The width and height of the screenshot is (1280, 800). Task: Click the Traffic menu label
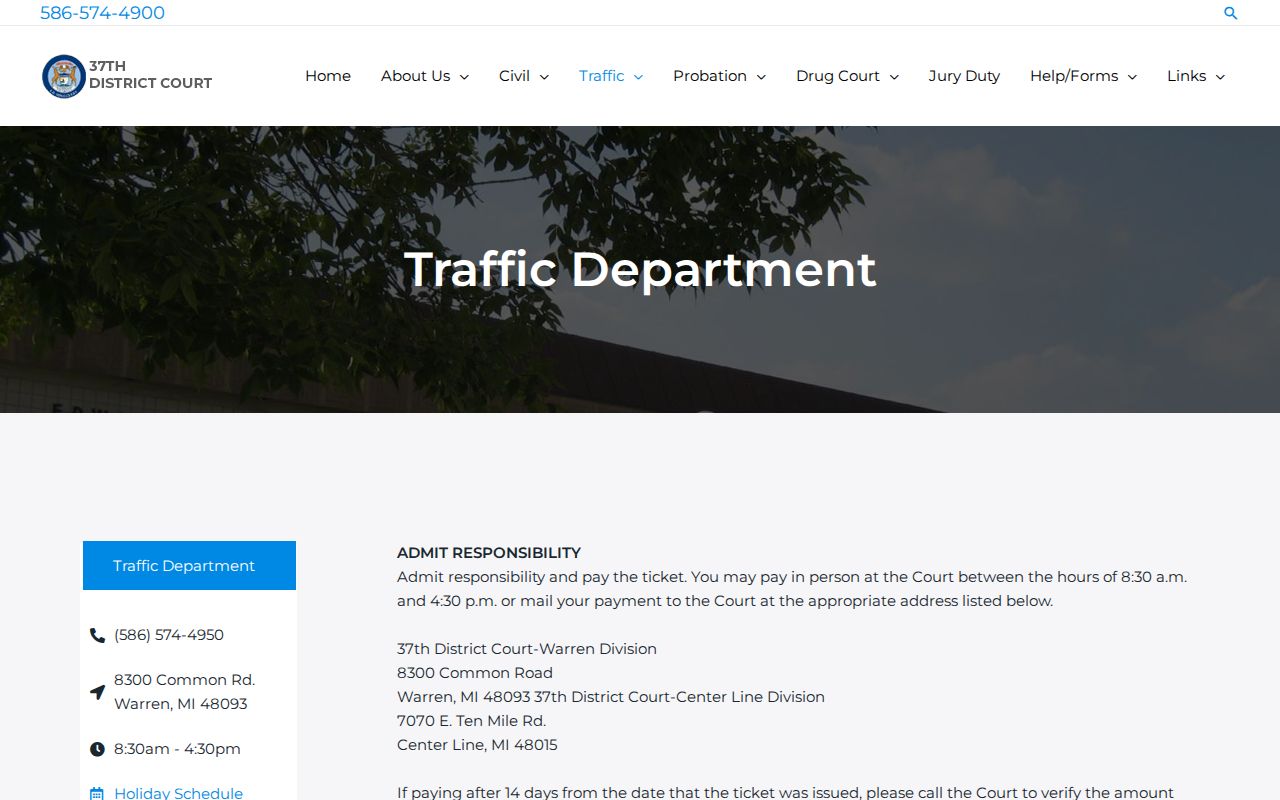(x=601, y=76)
